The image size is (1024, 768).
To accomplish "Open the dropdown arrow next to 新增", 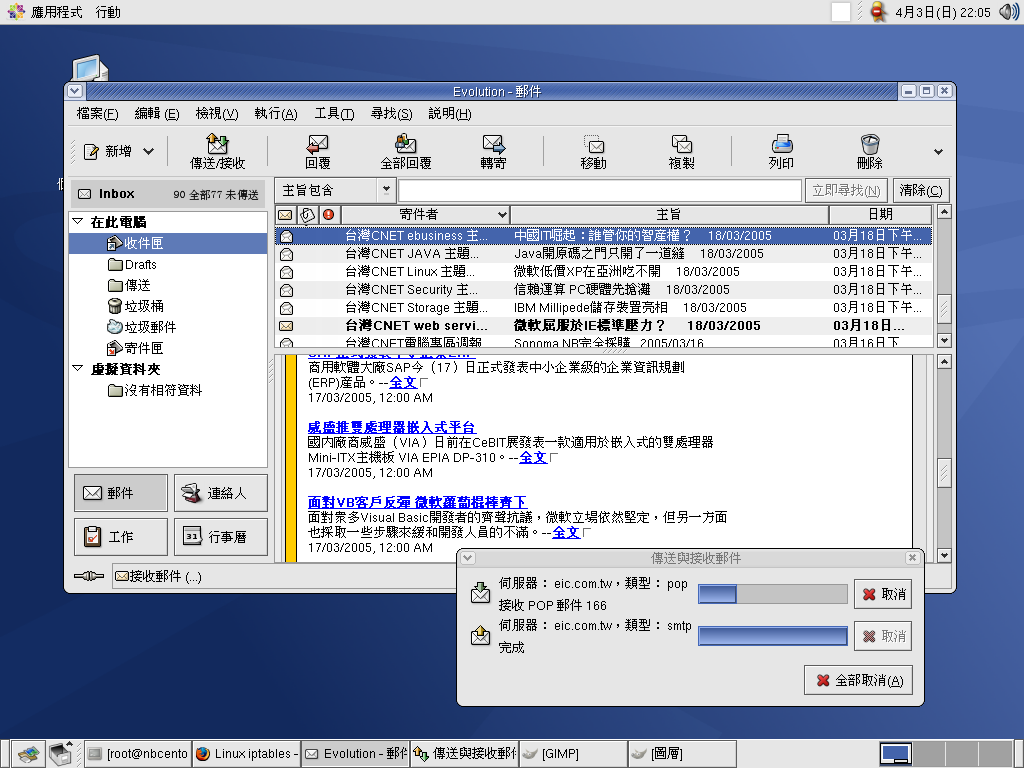I will (149, 152).
